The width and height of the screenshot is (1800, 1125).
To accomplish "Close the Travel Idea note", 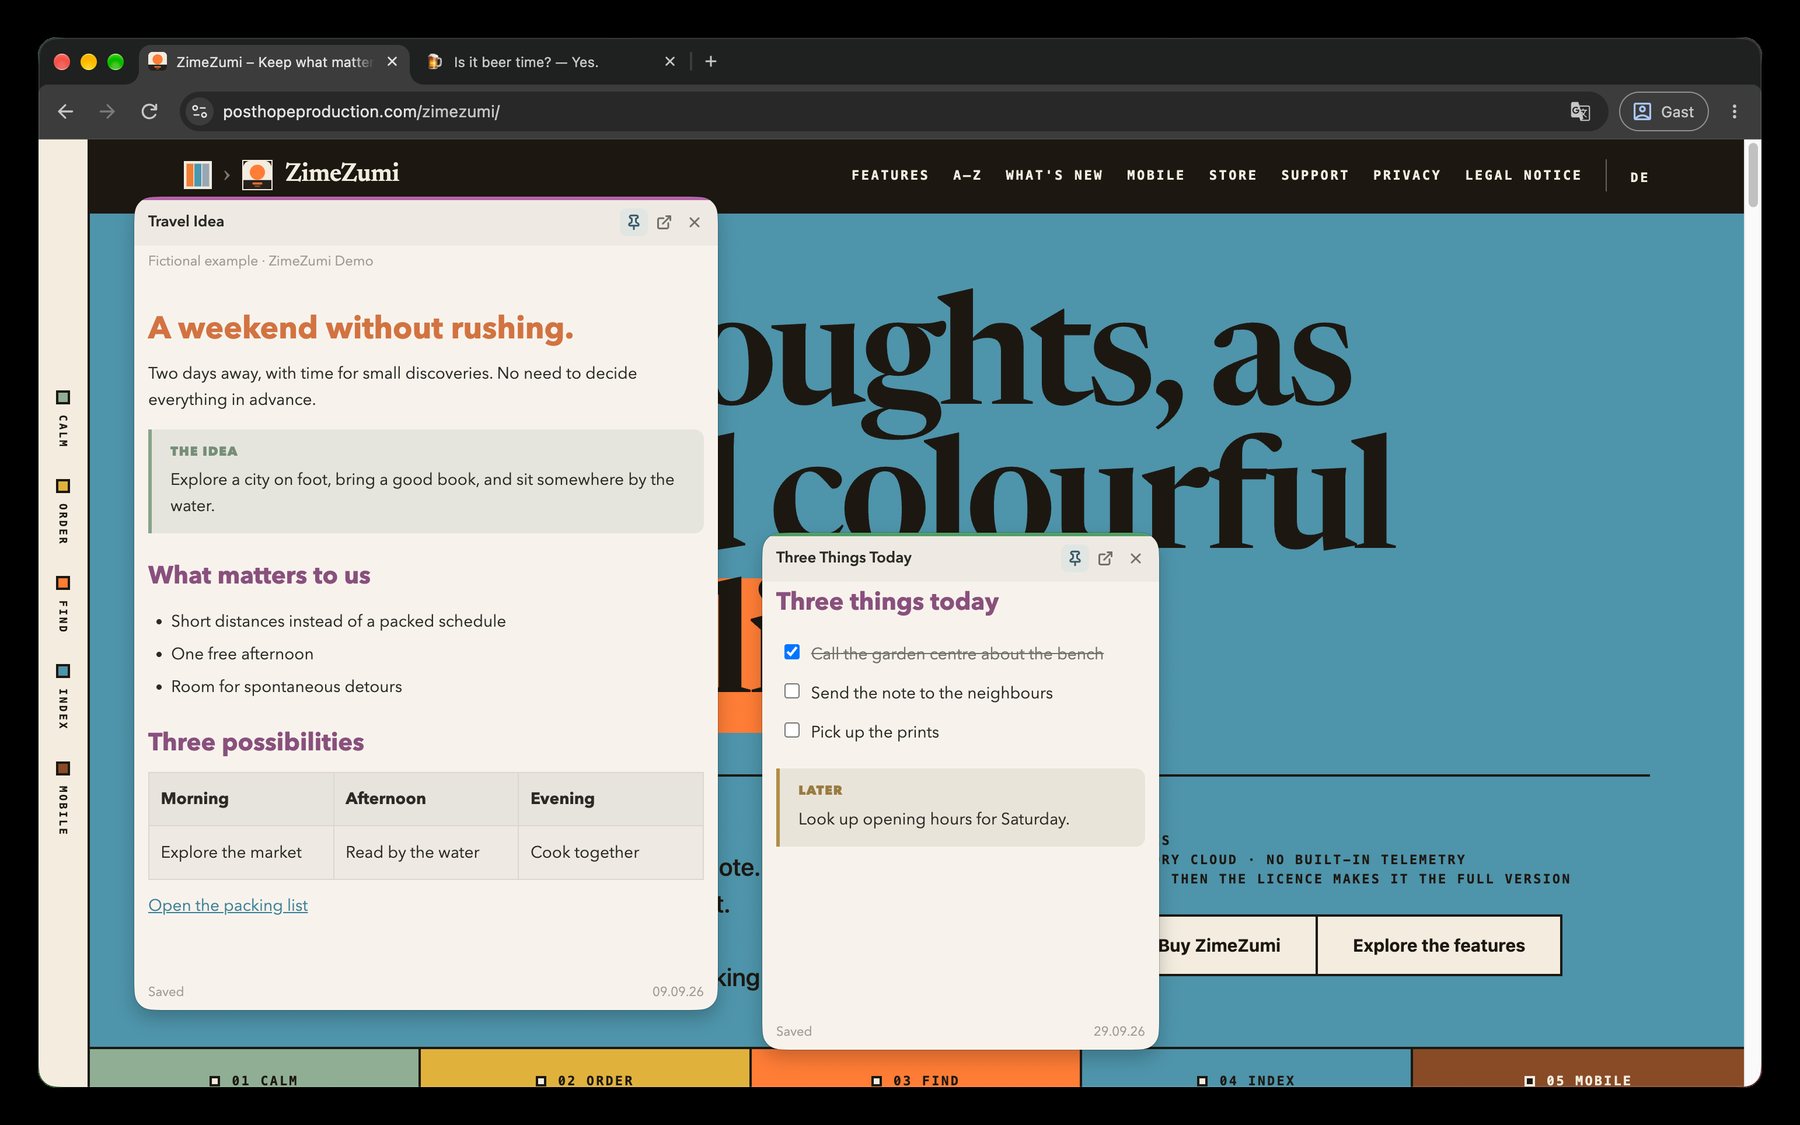I will point(694,222).
